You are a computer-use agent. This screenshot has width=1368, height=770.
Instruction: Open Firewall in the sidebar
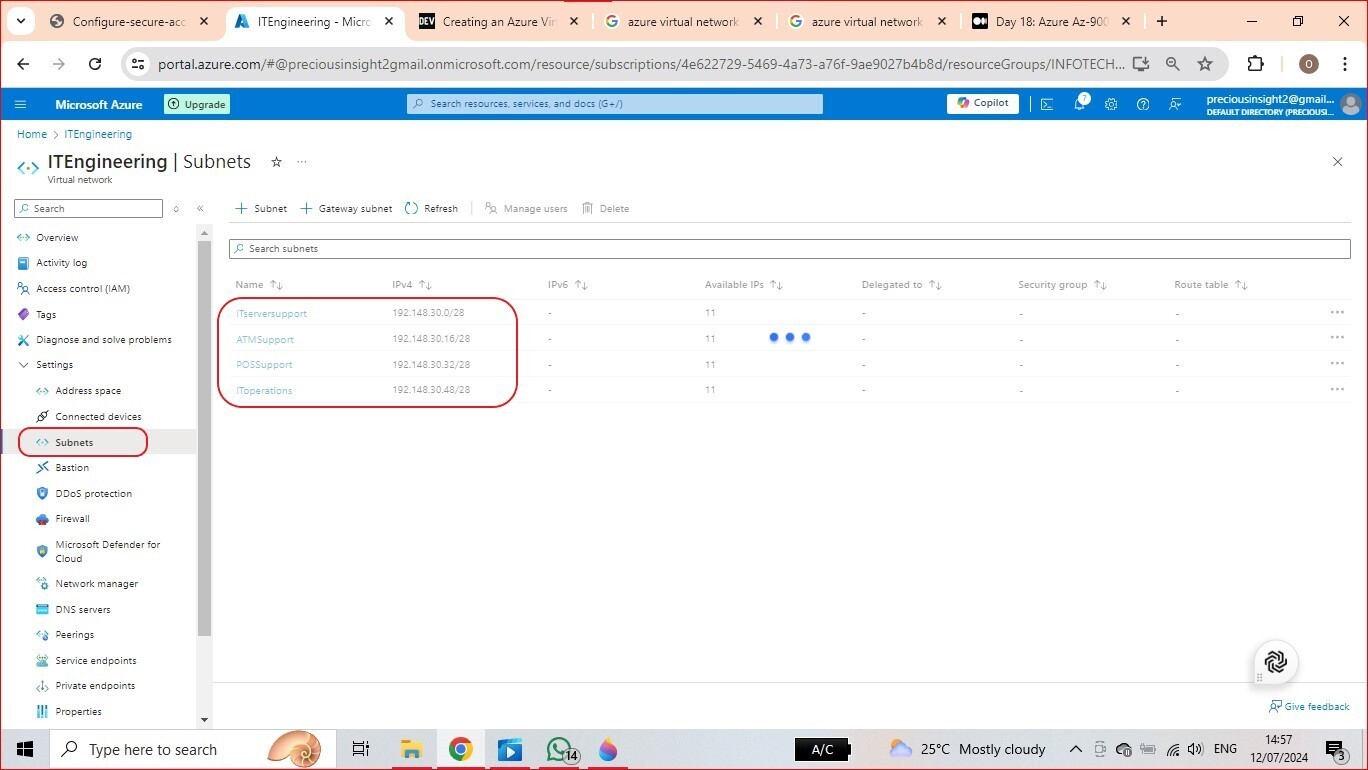tap(72, 519)
